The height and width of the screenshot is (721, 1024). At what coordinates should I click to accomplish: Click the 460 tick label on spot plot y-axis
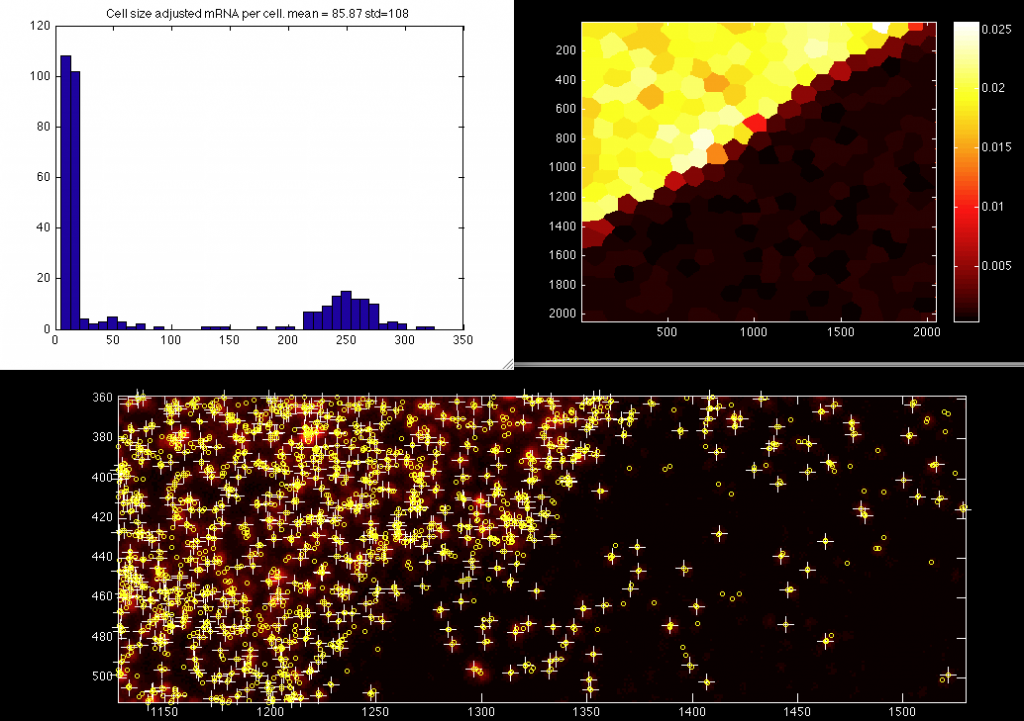pyautogui.click(x=102, y=596)
